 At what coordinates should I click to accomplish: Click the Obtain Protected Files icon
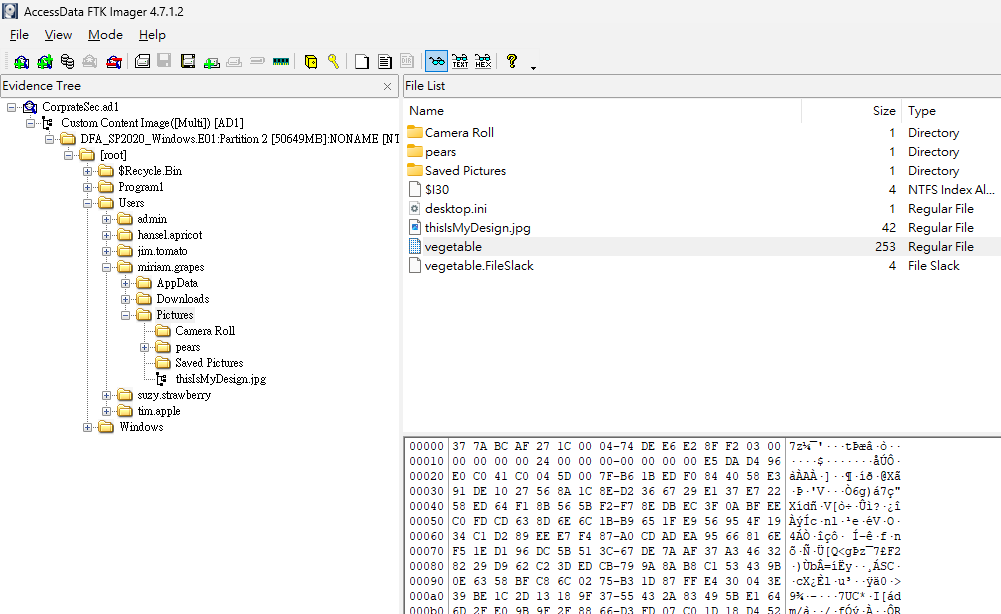click(x=311, y=61)
